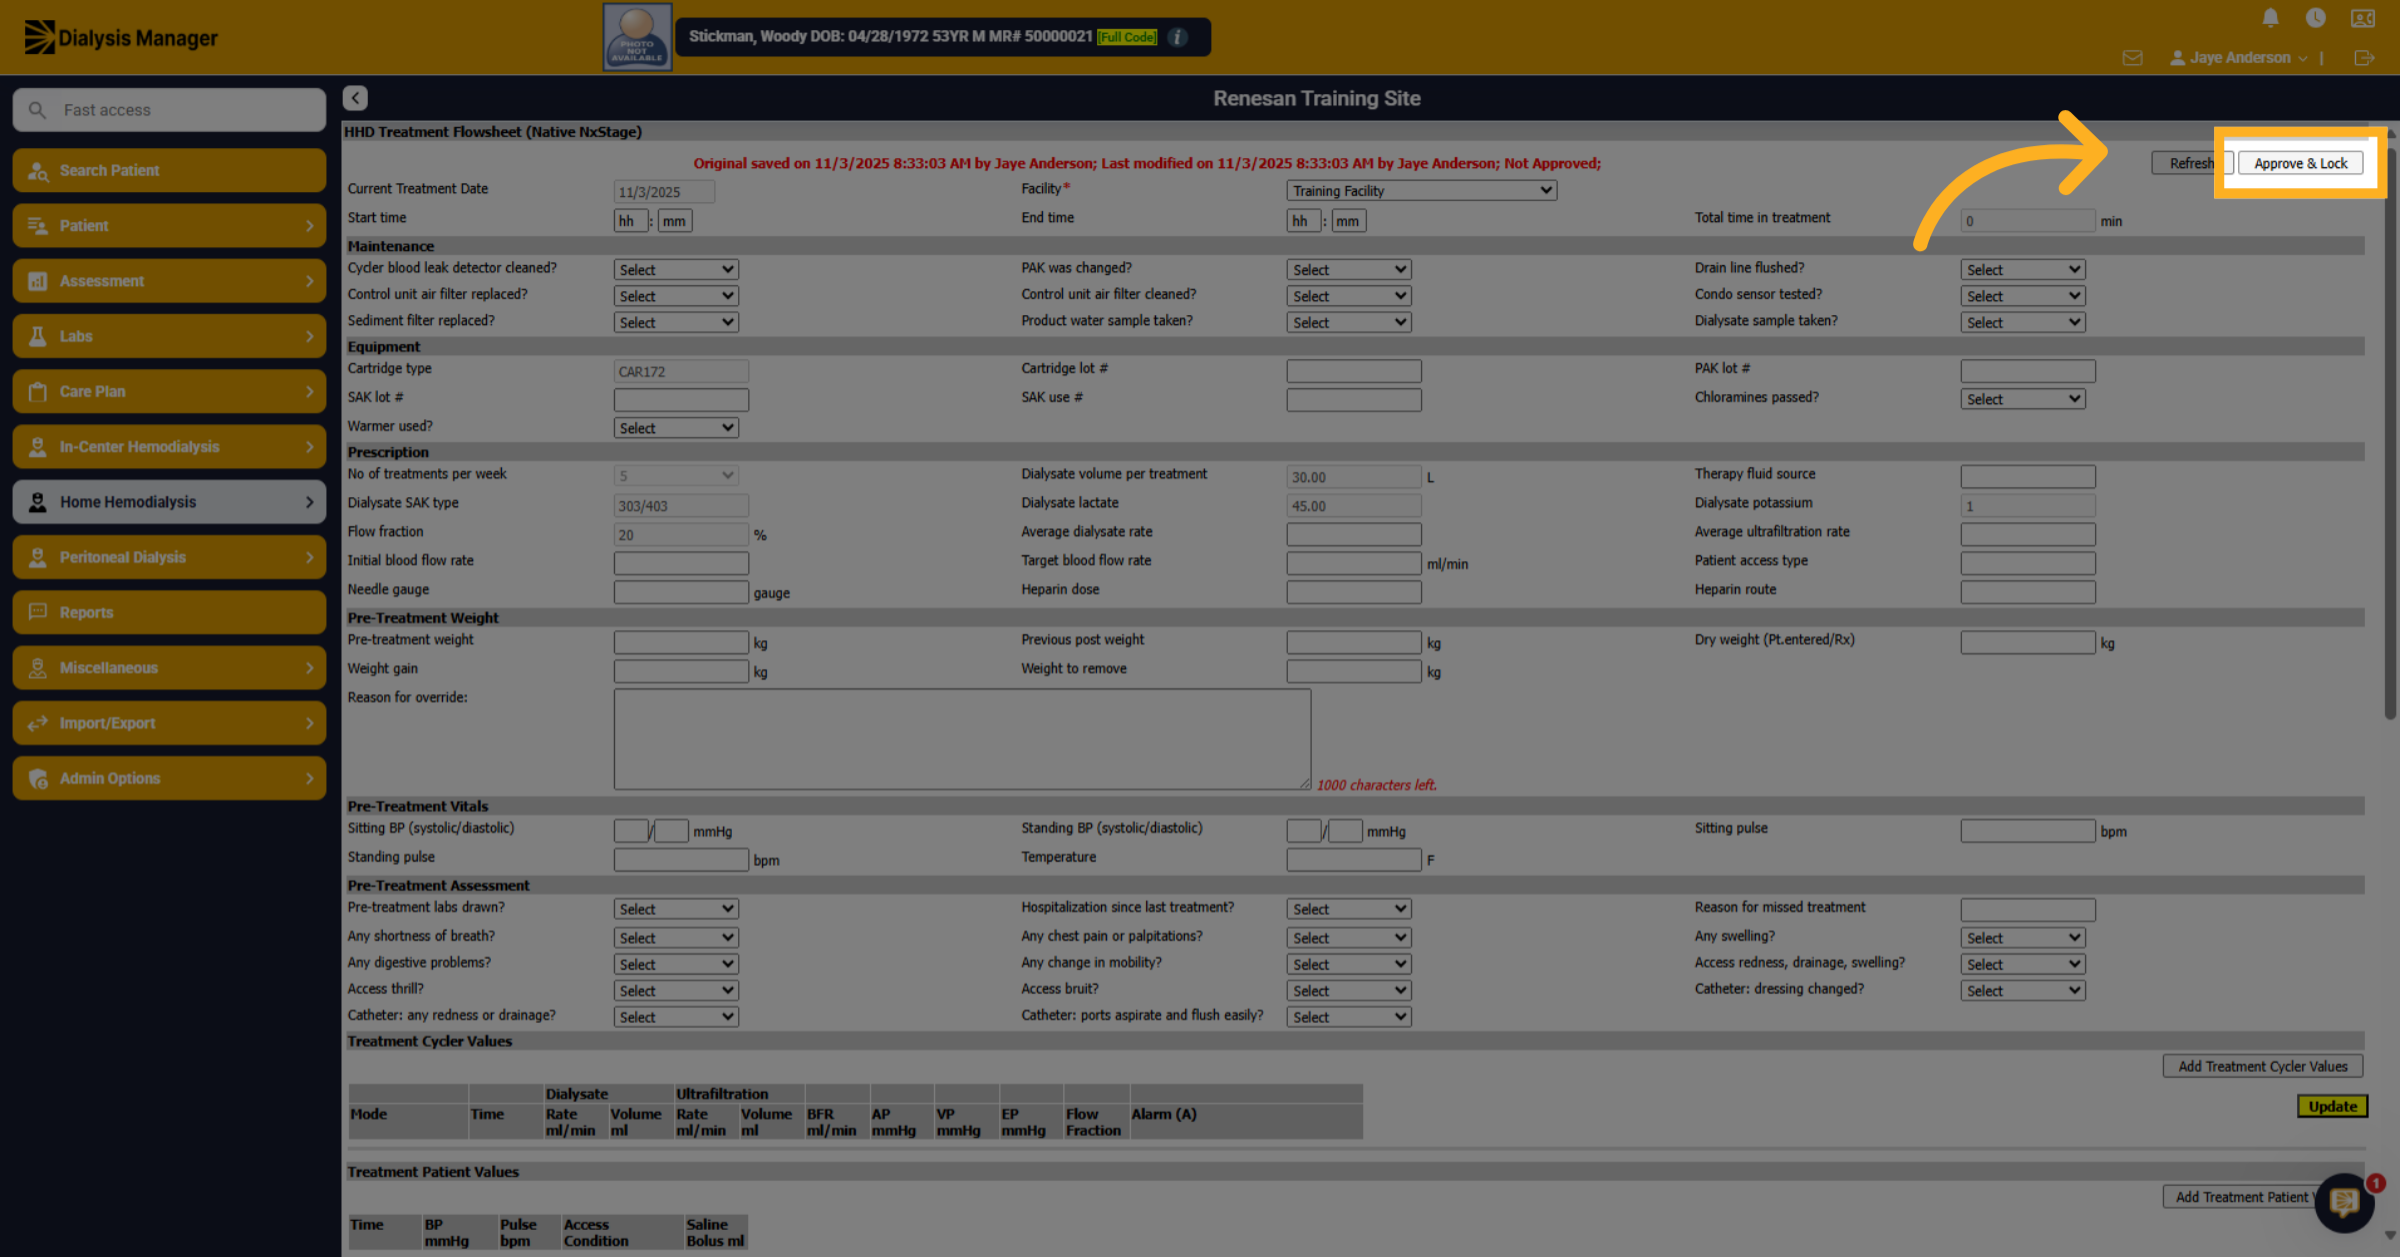Click the Refresh button
Screen dimensions: 2400x1257
[2191, 163]
